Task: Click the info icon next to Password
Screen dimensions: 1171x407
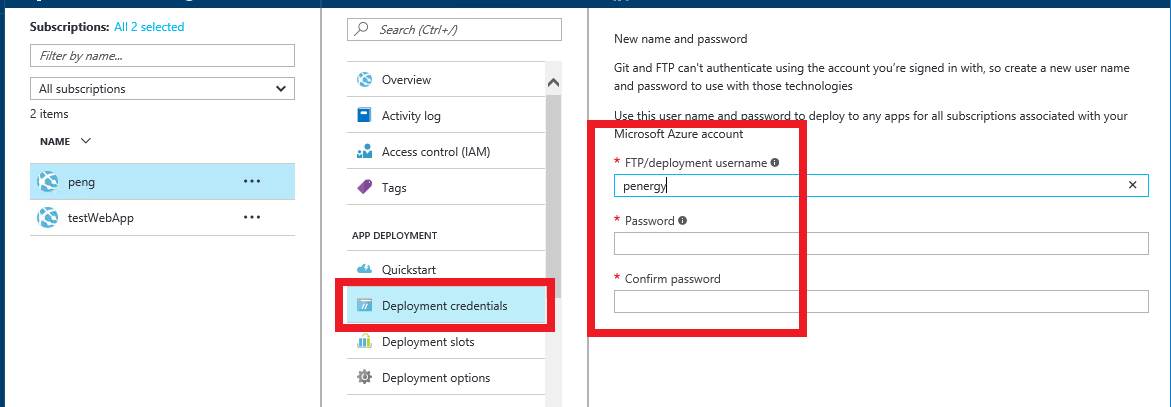Action: [683, 220]
